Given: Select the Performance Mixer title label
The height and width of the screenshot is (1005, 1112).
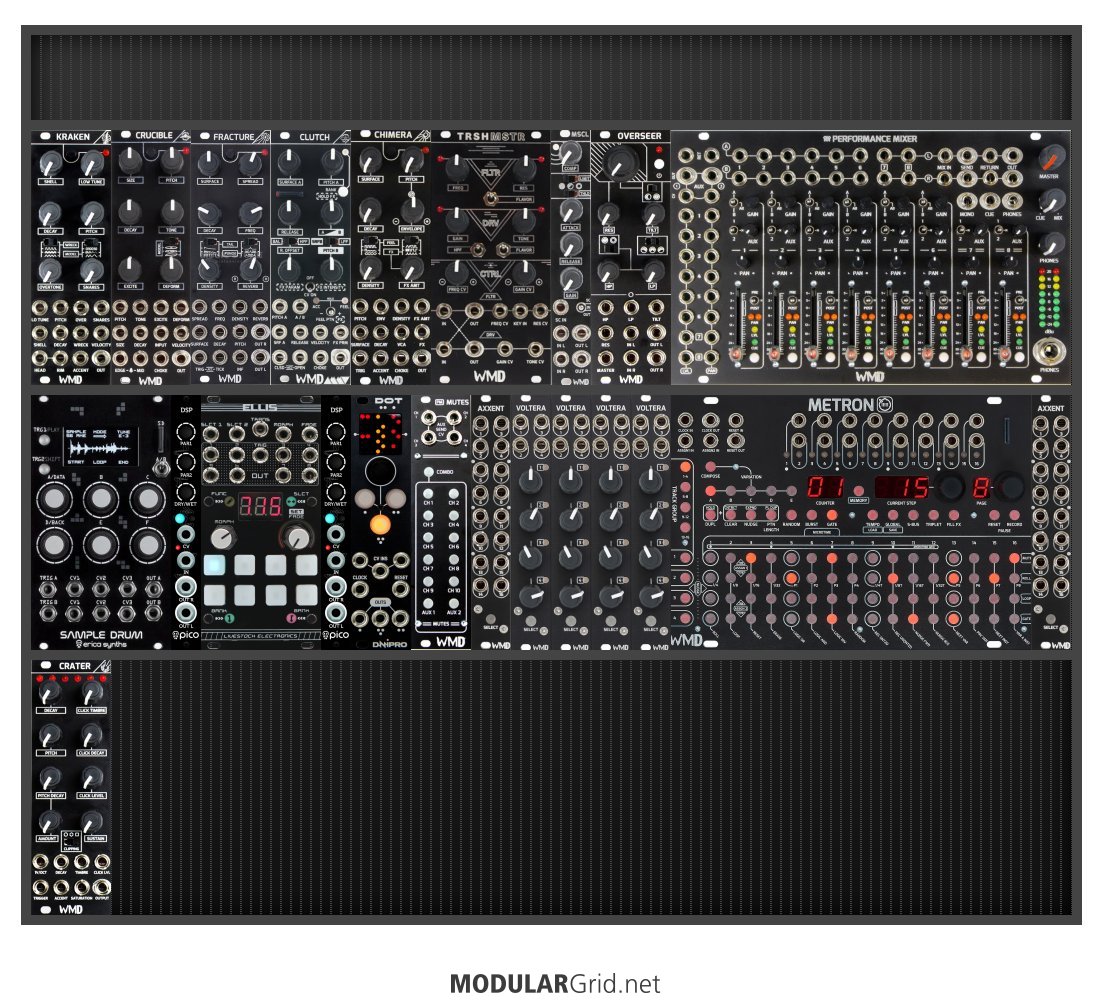Looking at the screenshot, I should tap(870, 139).
